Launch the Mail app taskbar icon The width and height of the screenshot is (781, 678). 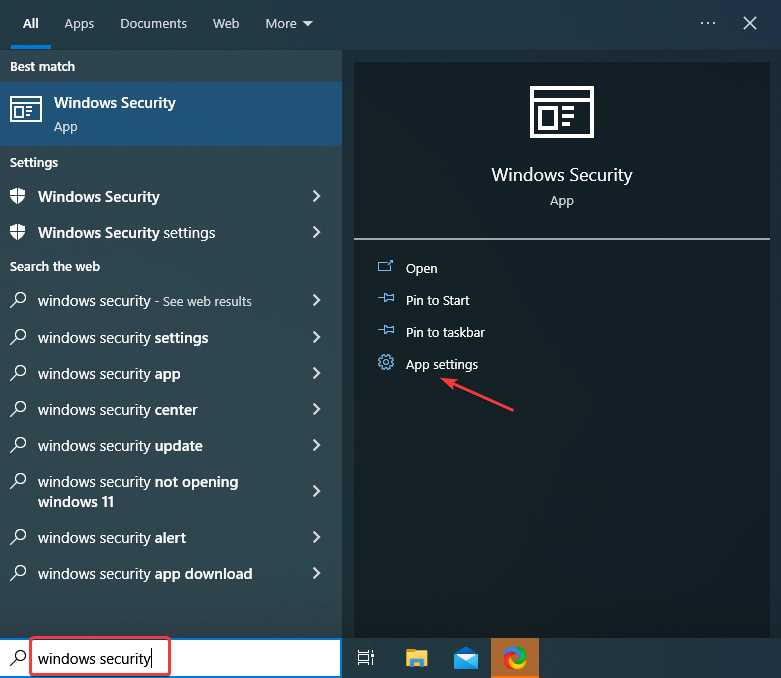coord(466,658)
